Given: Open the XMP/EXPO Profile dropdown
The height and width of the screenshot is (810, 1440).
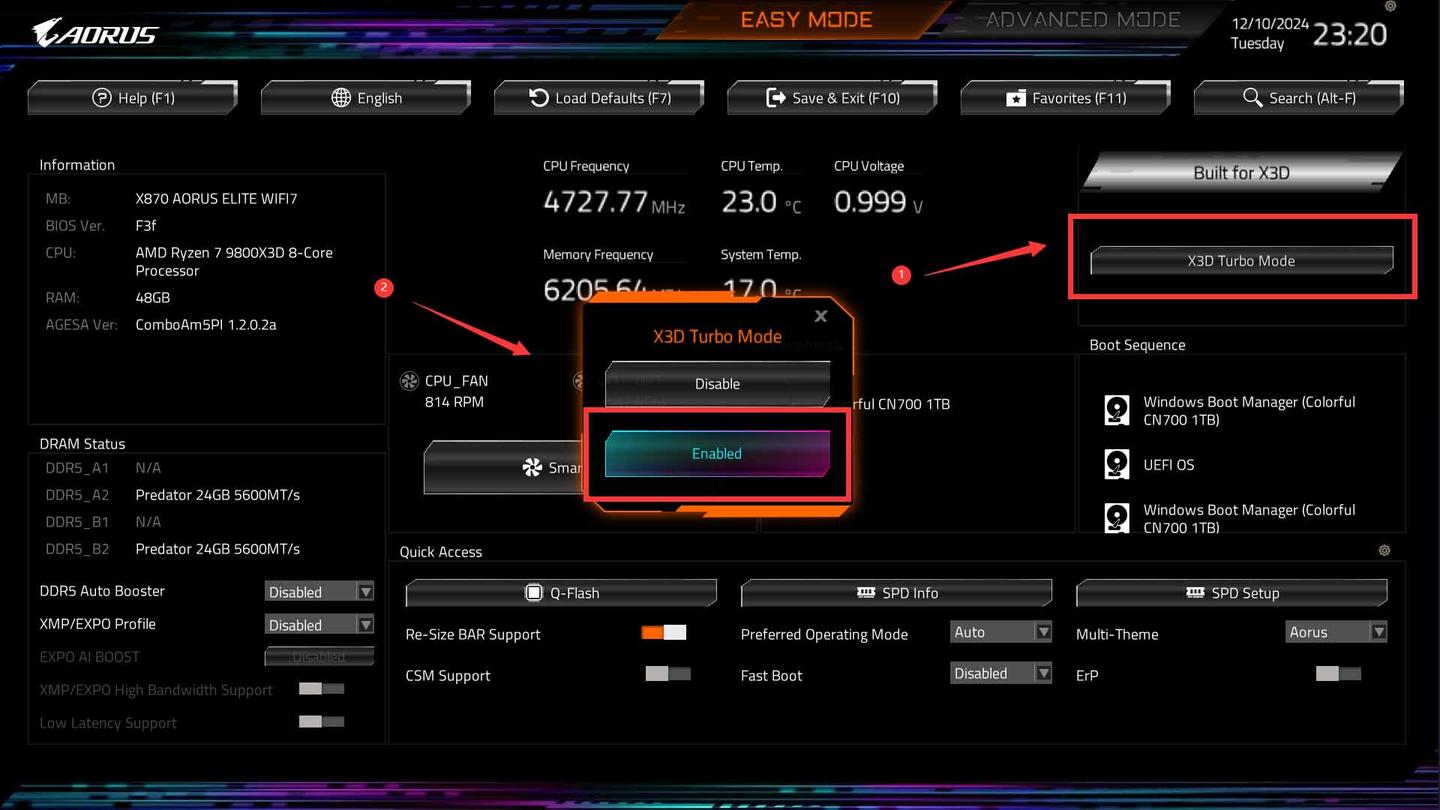Looking at the screenshot, I should pos(319,623).
